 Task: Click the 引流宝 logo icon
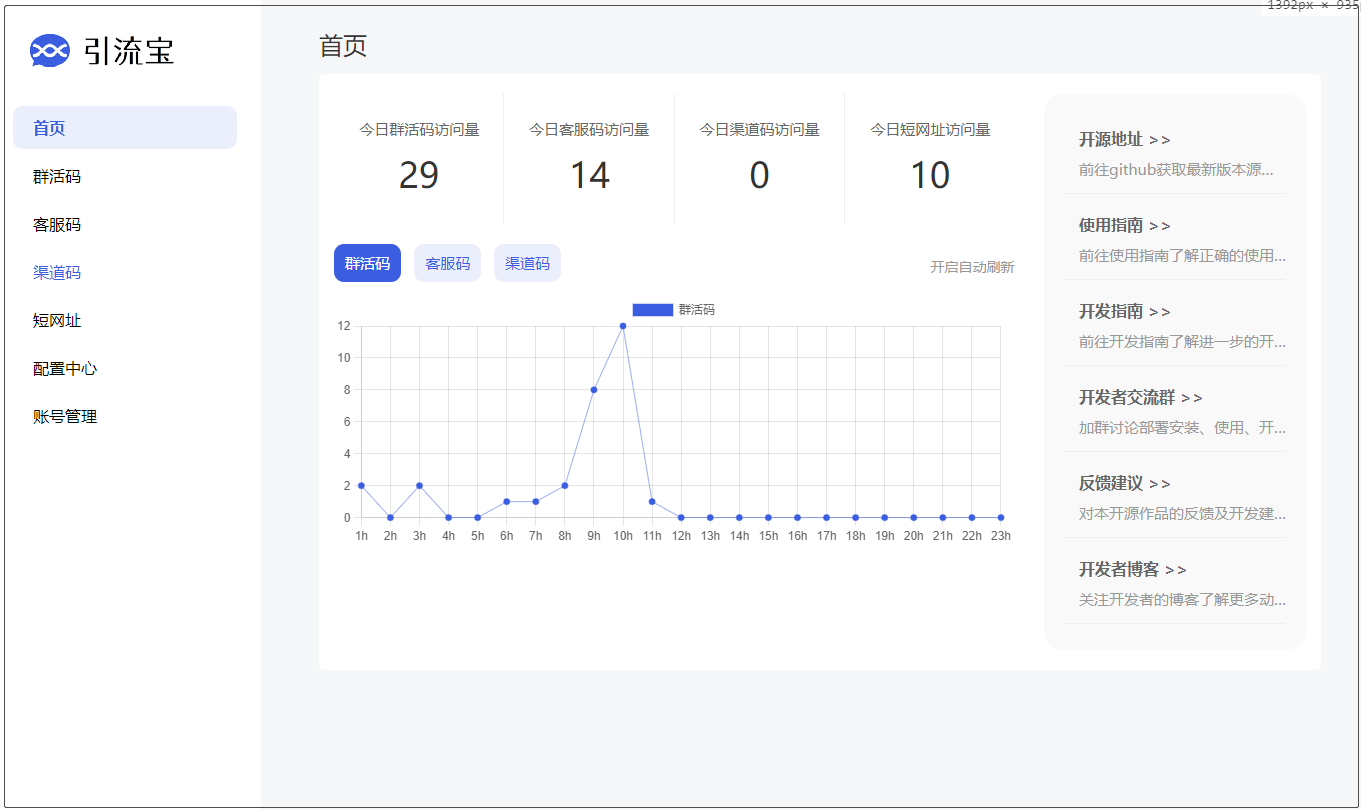click(x=50, y=50)
